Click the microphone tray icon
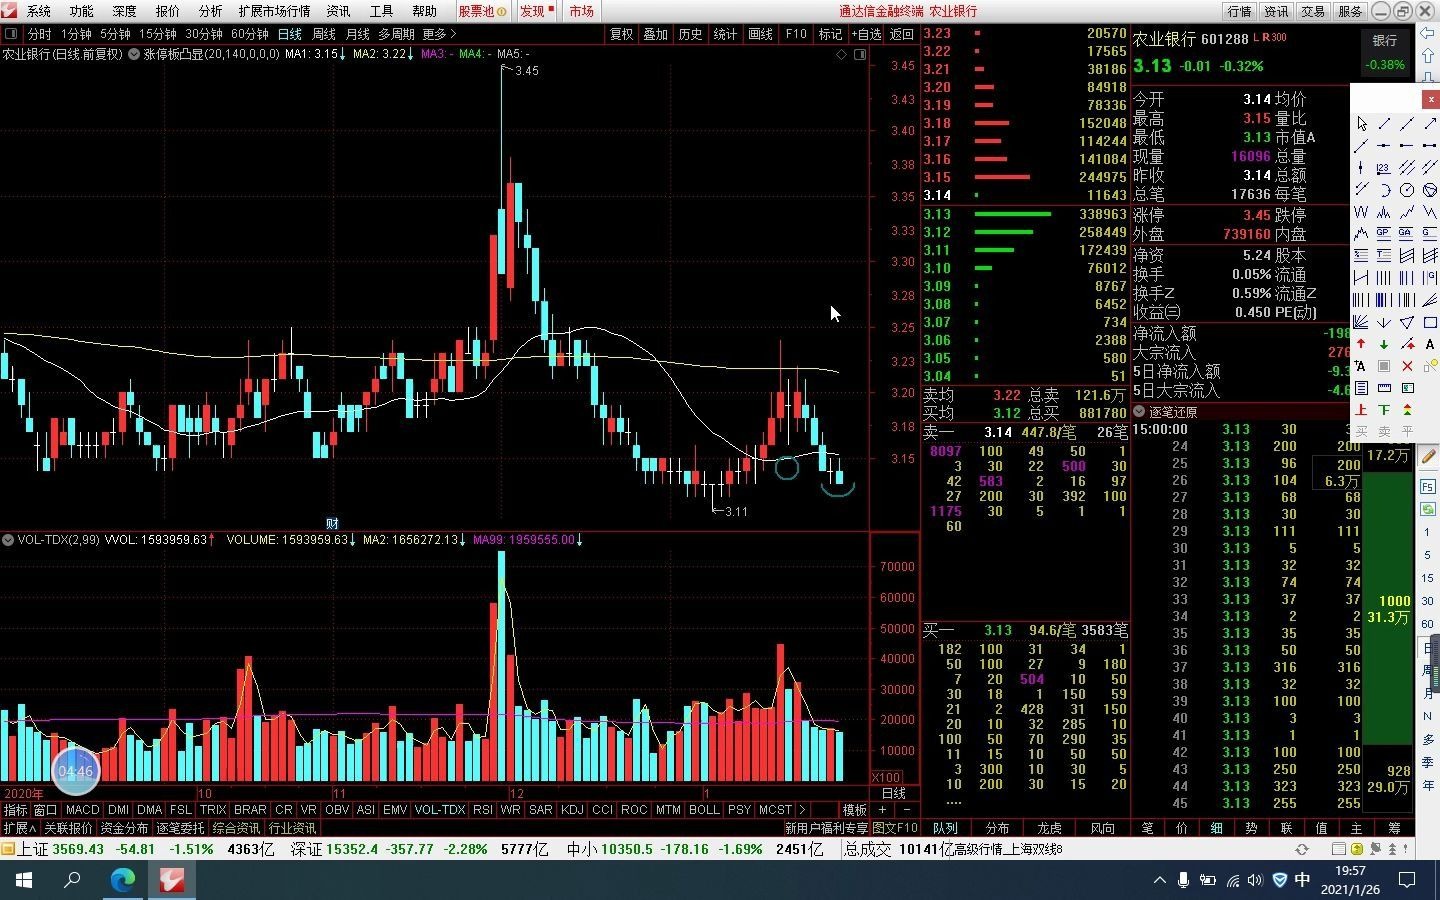Viewport: 1440px width, 900px height. click(x=1183, y=880)
